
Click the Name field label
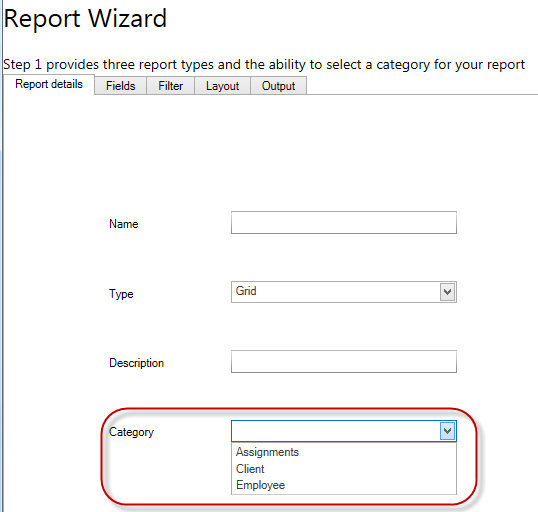click(x=124, y=224)
